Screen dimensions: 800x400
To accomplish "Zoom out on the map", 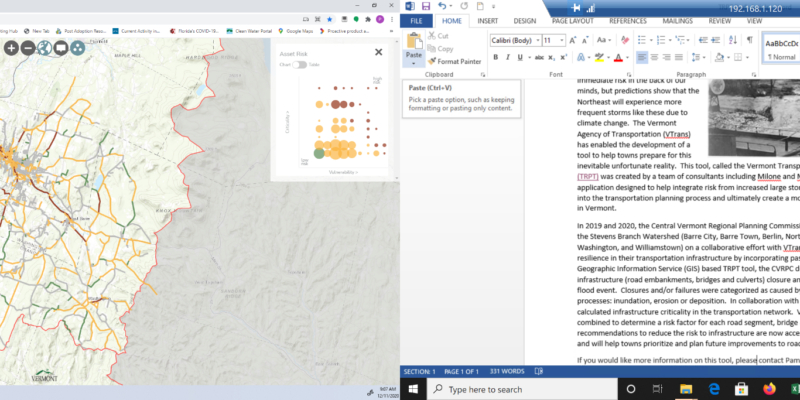I will point(27,48).
